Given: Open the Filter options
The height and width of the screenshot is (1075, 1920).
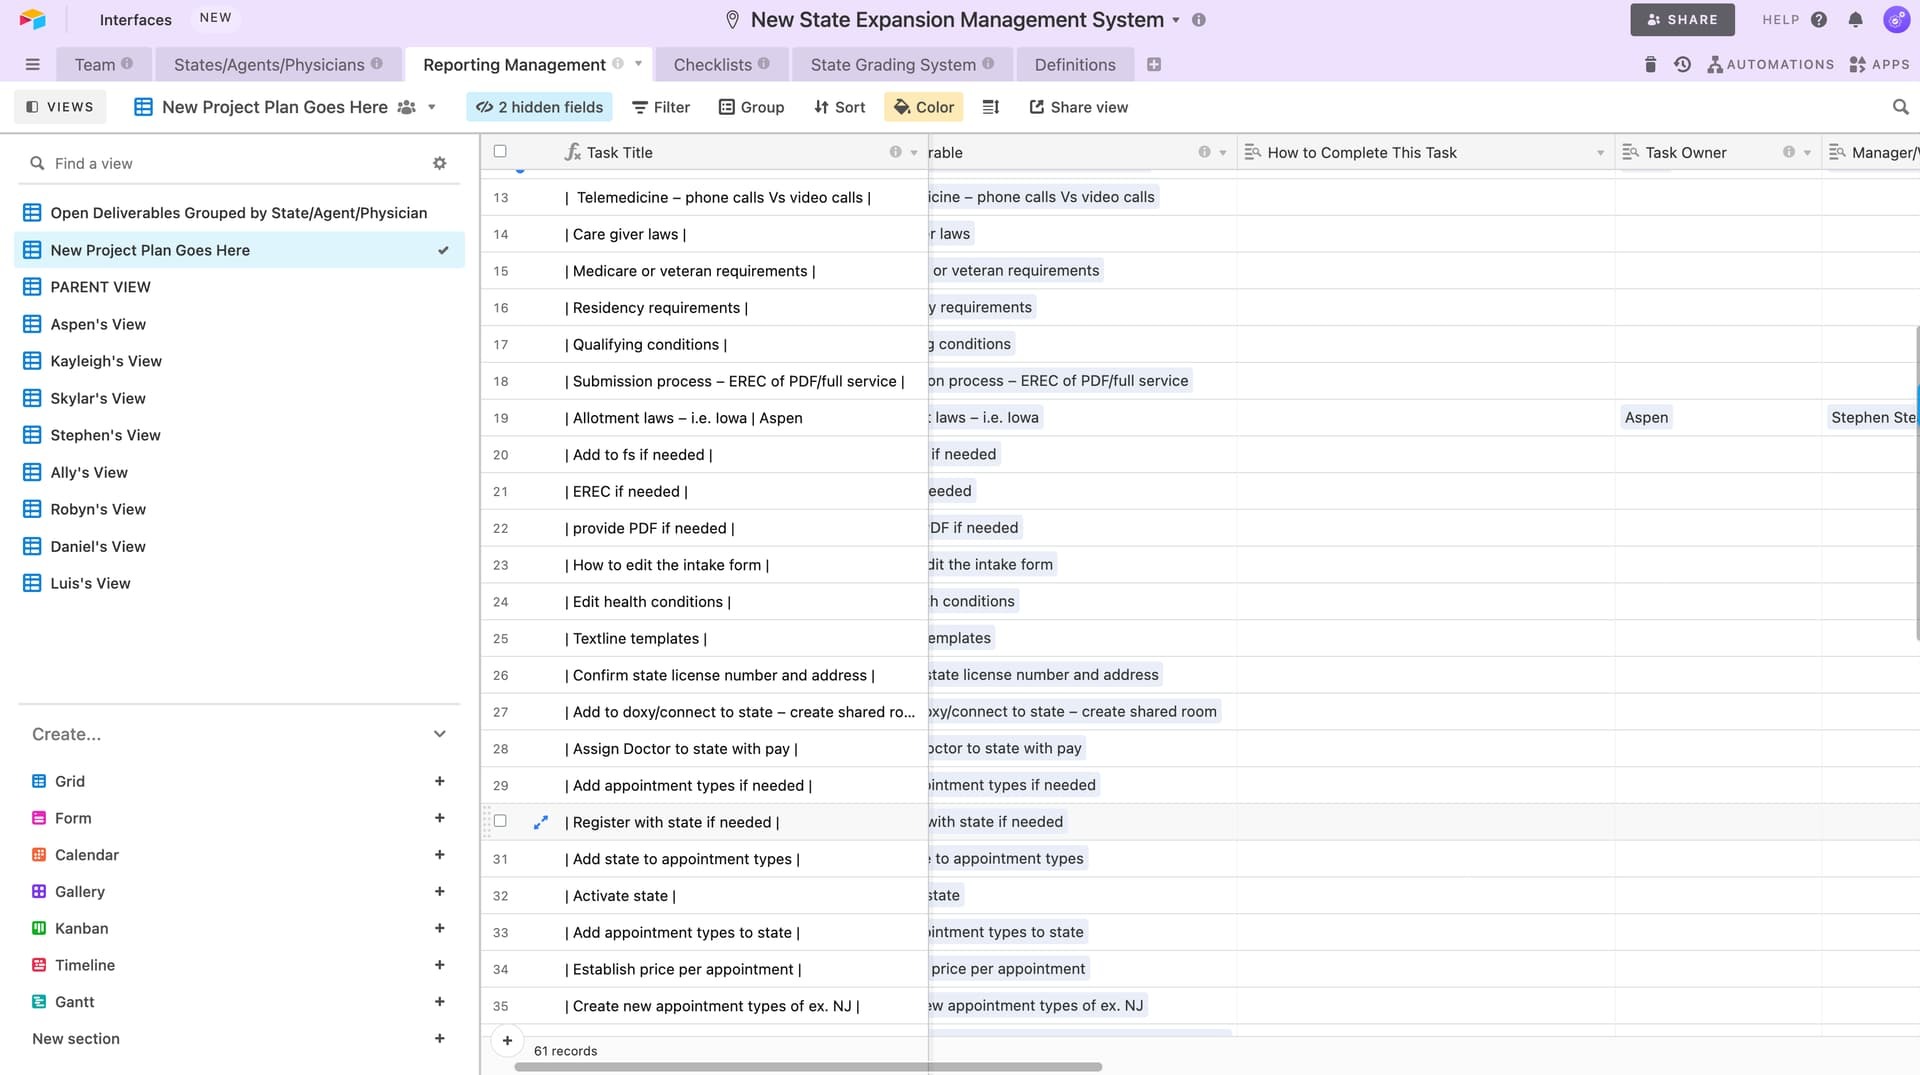Looking at the screenshot, I should click(x=661, y=107).
